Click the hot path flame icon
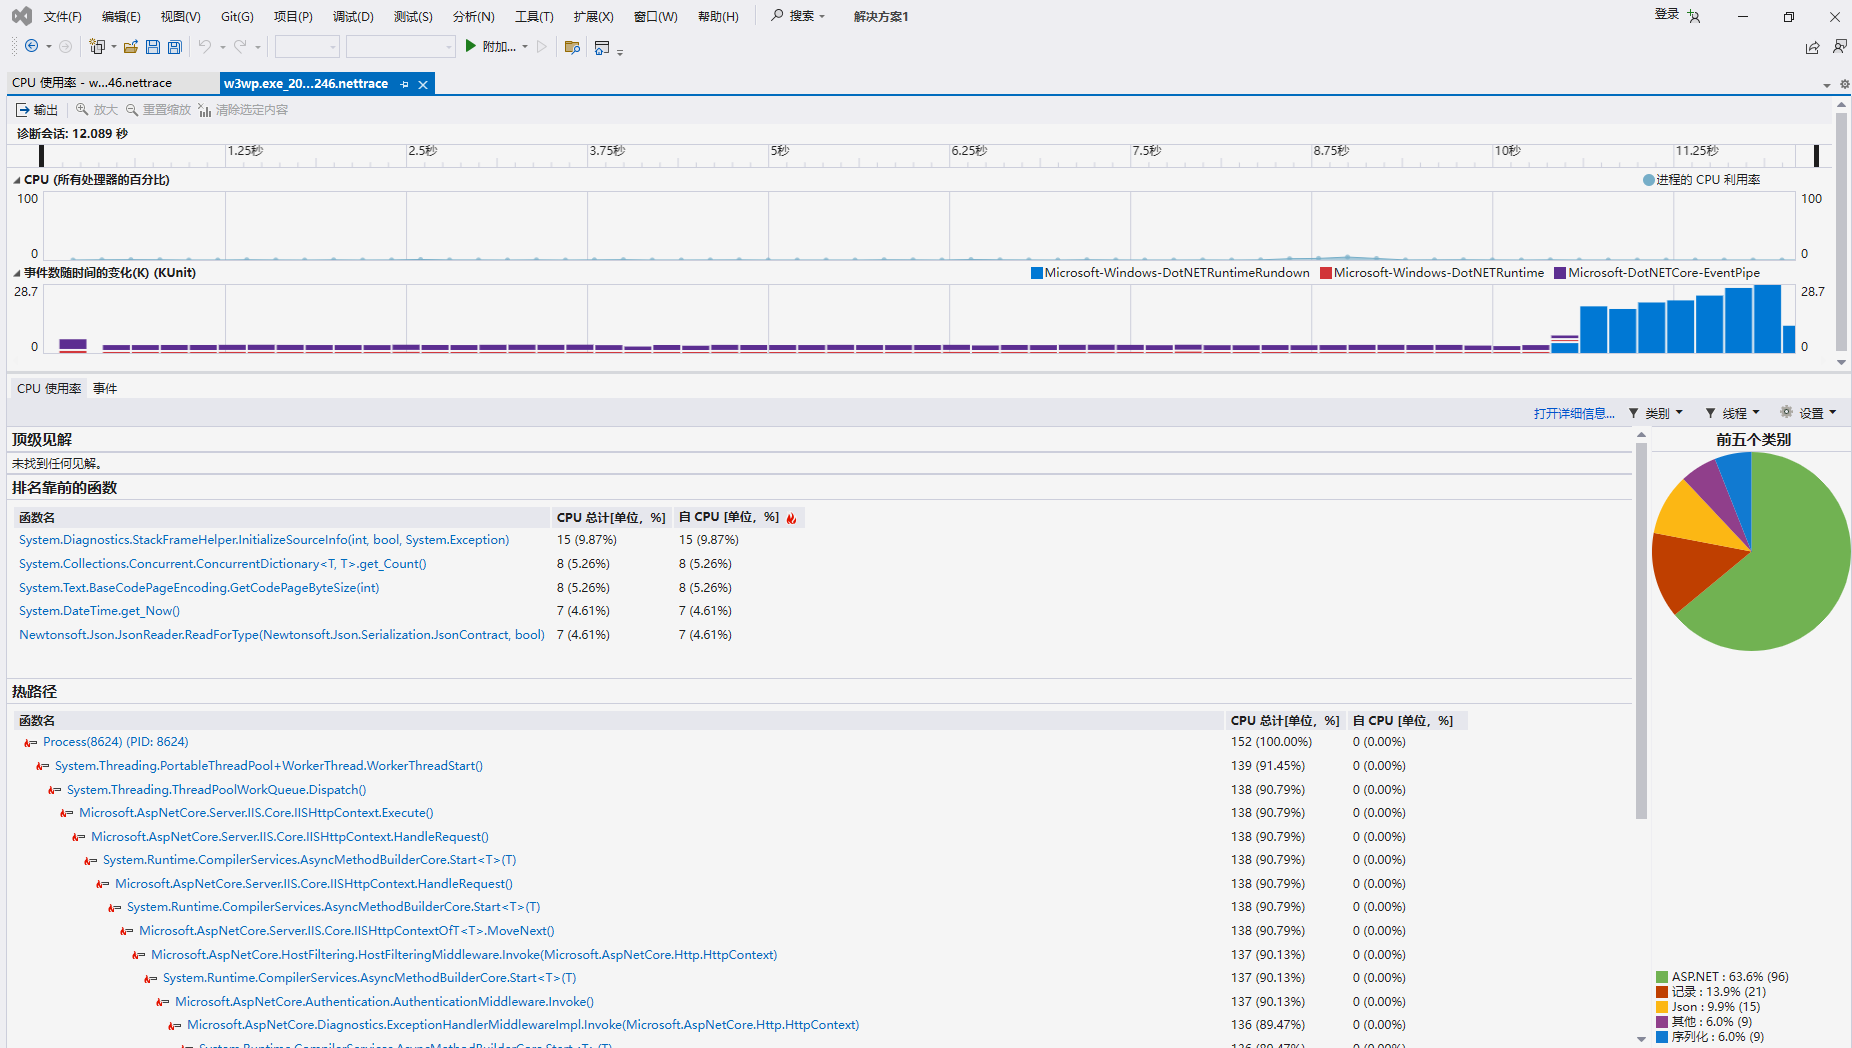The height and width of the screenshot is (1048, 1852). tap(791, 518)
